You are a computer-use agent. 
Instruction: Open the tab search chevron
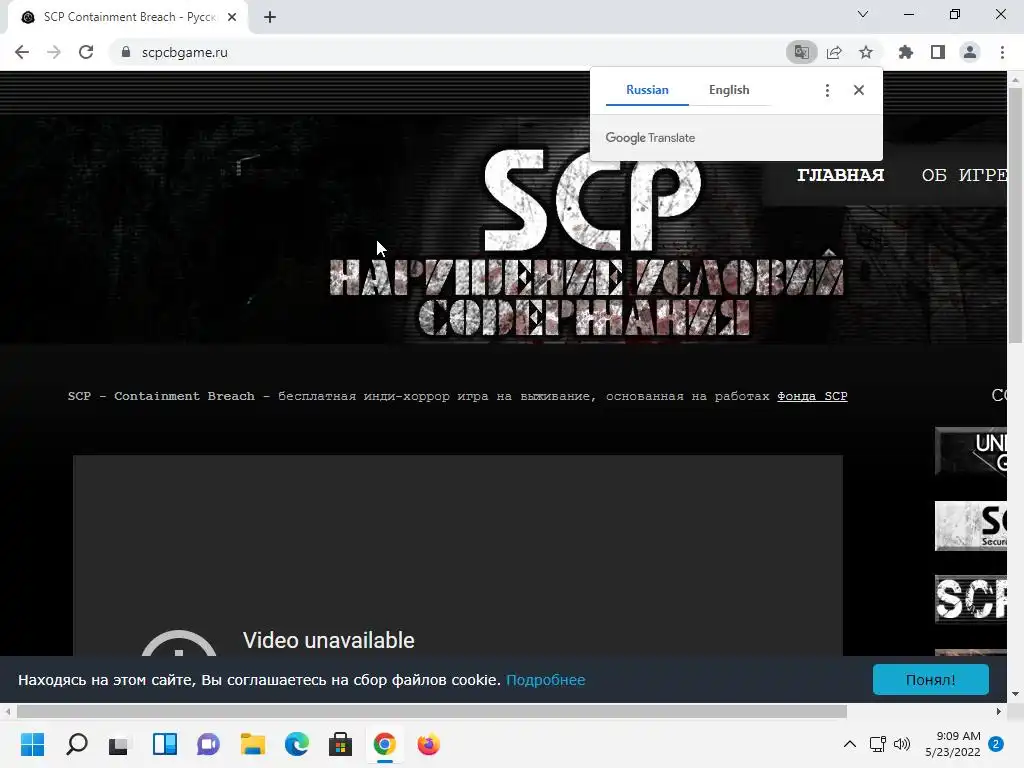863,14
